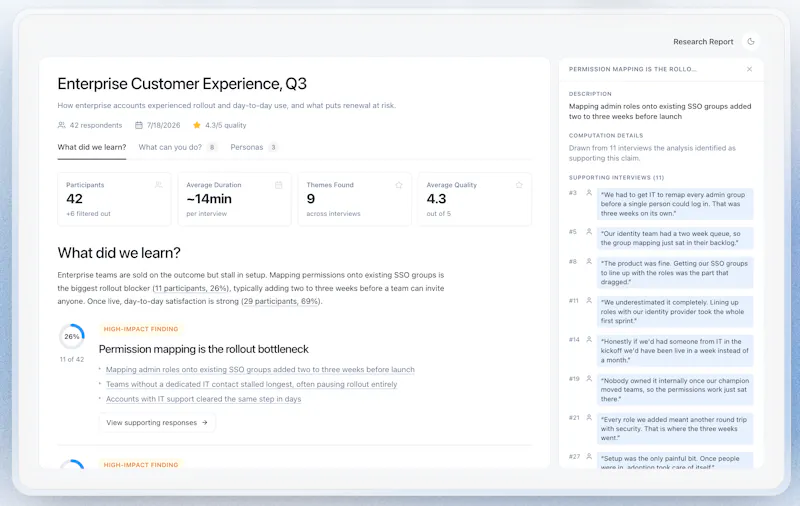Select quote 'Nobody owned it internally'
800x506 pixels.
[x=675, y=390]
